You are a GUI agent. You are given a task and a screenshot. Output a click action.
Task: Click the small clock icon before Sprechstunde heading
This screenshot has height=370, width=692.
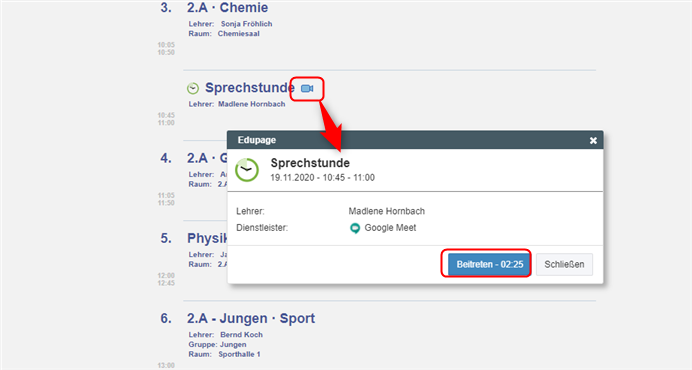[193, 88]
